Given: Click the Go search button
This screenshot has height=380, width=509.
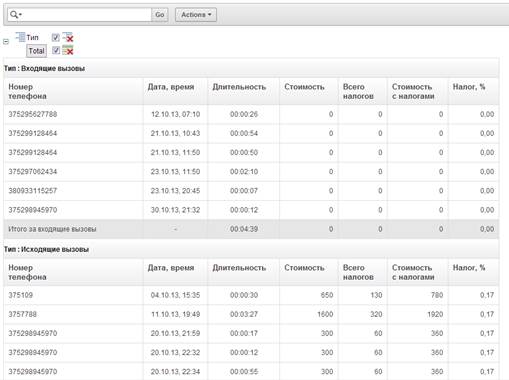Looking at the screenshot, I should pos(160,15).
